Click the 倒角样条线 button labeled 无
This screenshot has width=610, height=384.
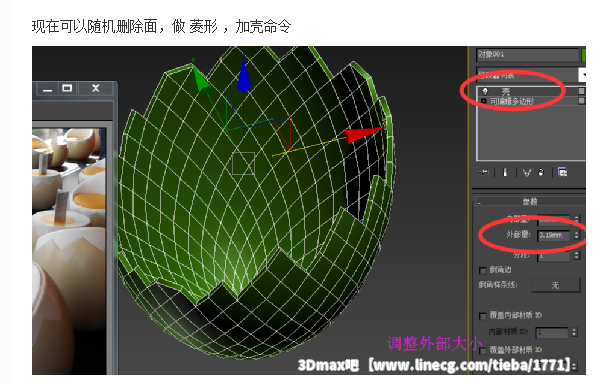(555, 285)
